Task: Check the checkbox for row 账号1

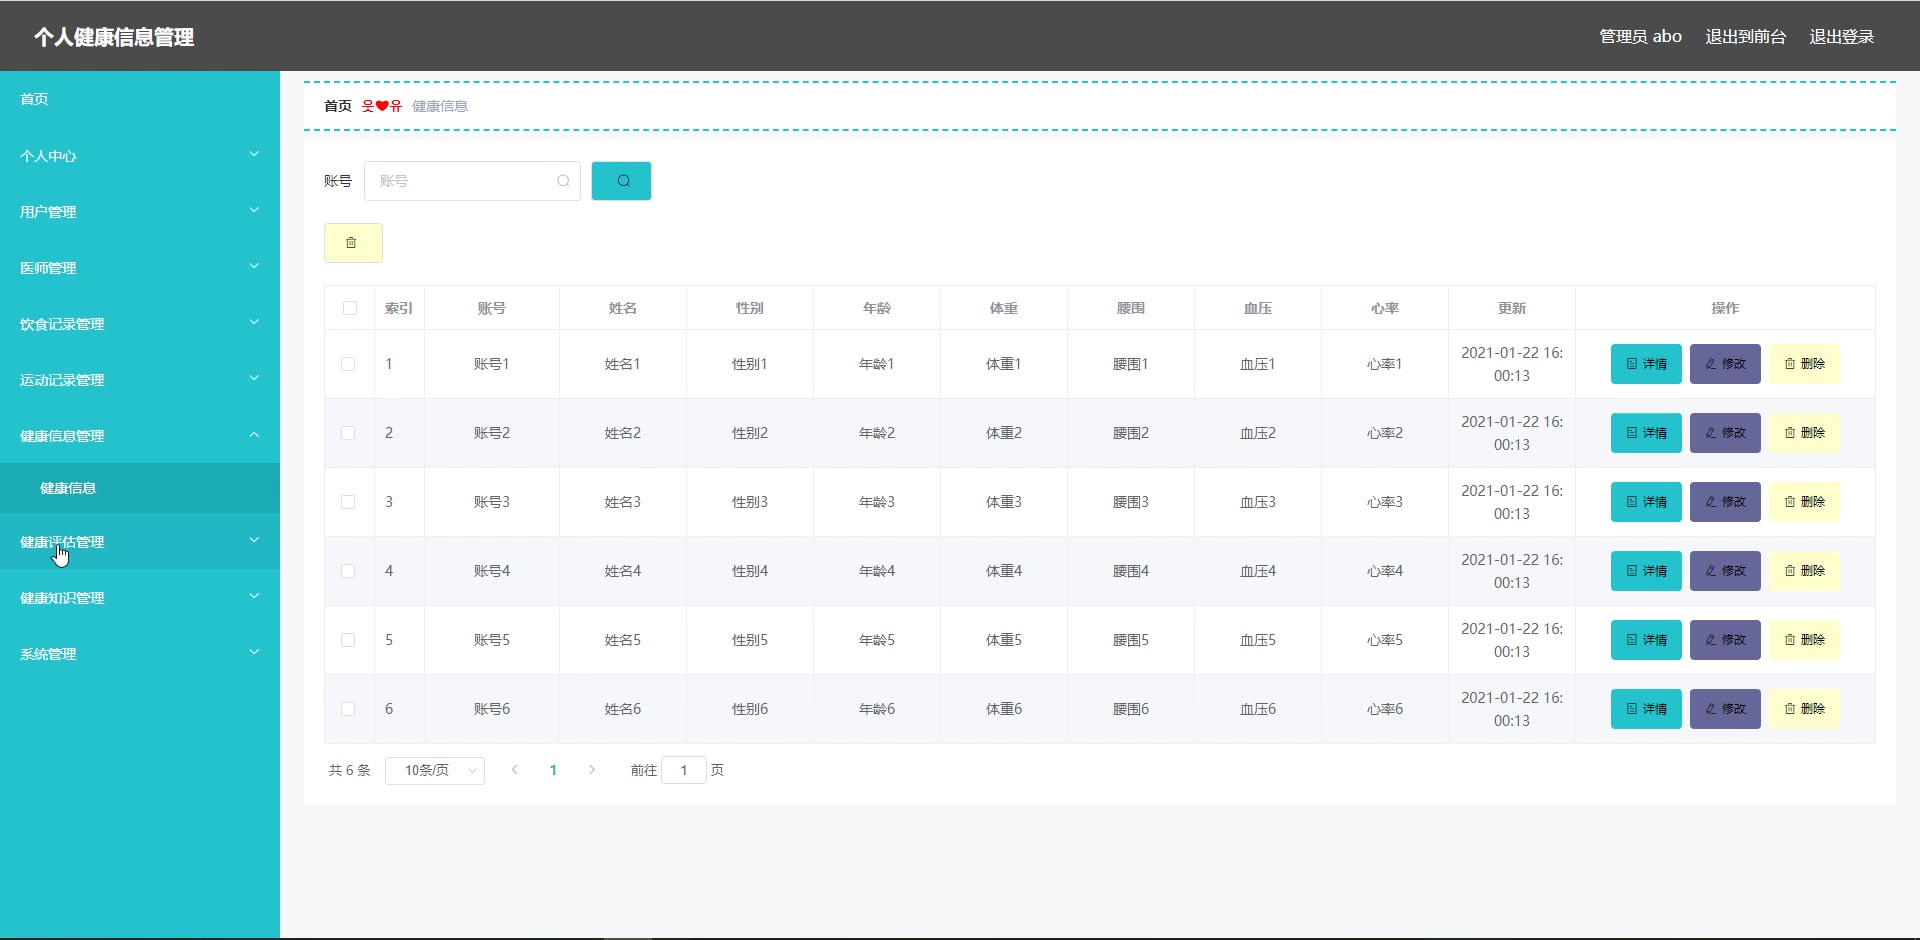Action: (348, 364)
